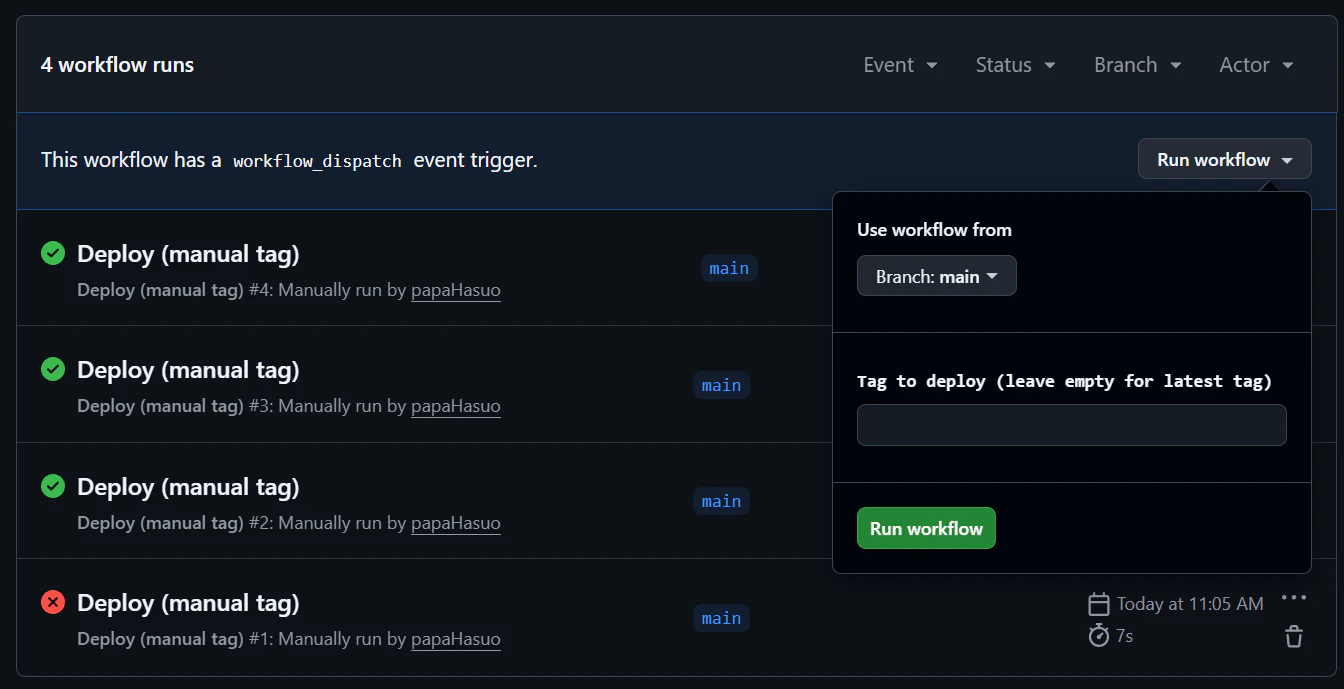The height and width of the screenshot is (689, 1344).
Task: Focus the Tag to deploy input field
Action: click(x=1072, y=425)
